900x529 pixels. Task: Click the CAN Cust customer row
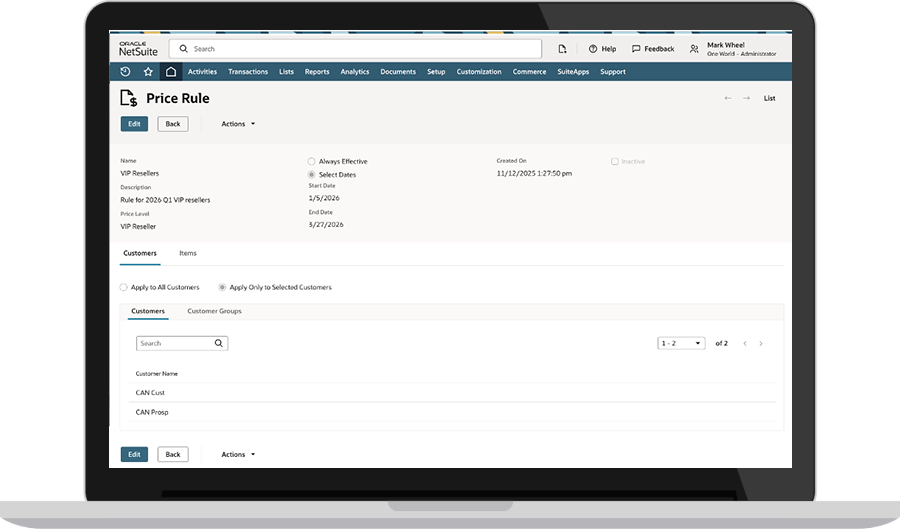pos(452,392)
